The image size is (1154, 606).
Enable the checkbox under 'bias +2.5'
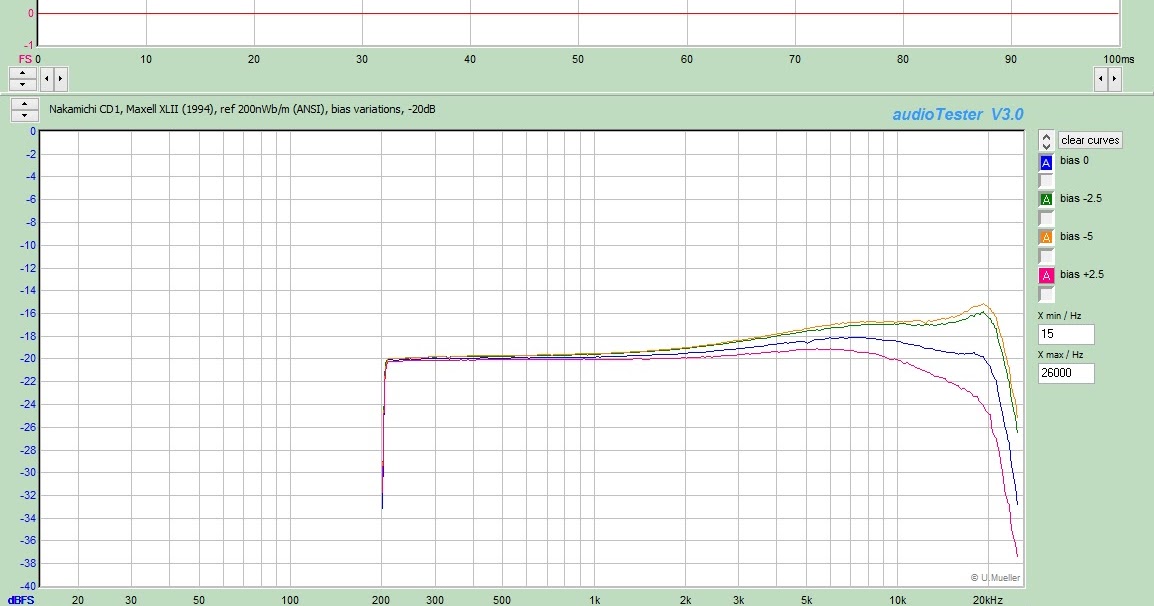(x=1044, y=294)
